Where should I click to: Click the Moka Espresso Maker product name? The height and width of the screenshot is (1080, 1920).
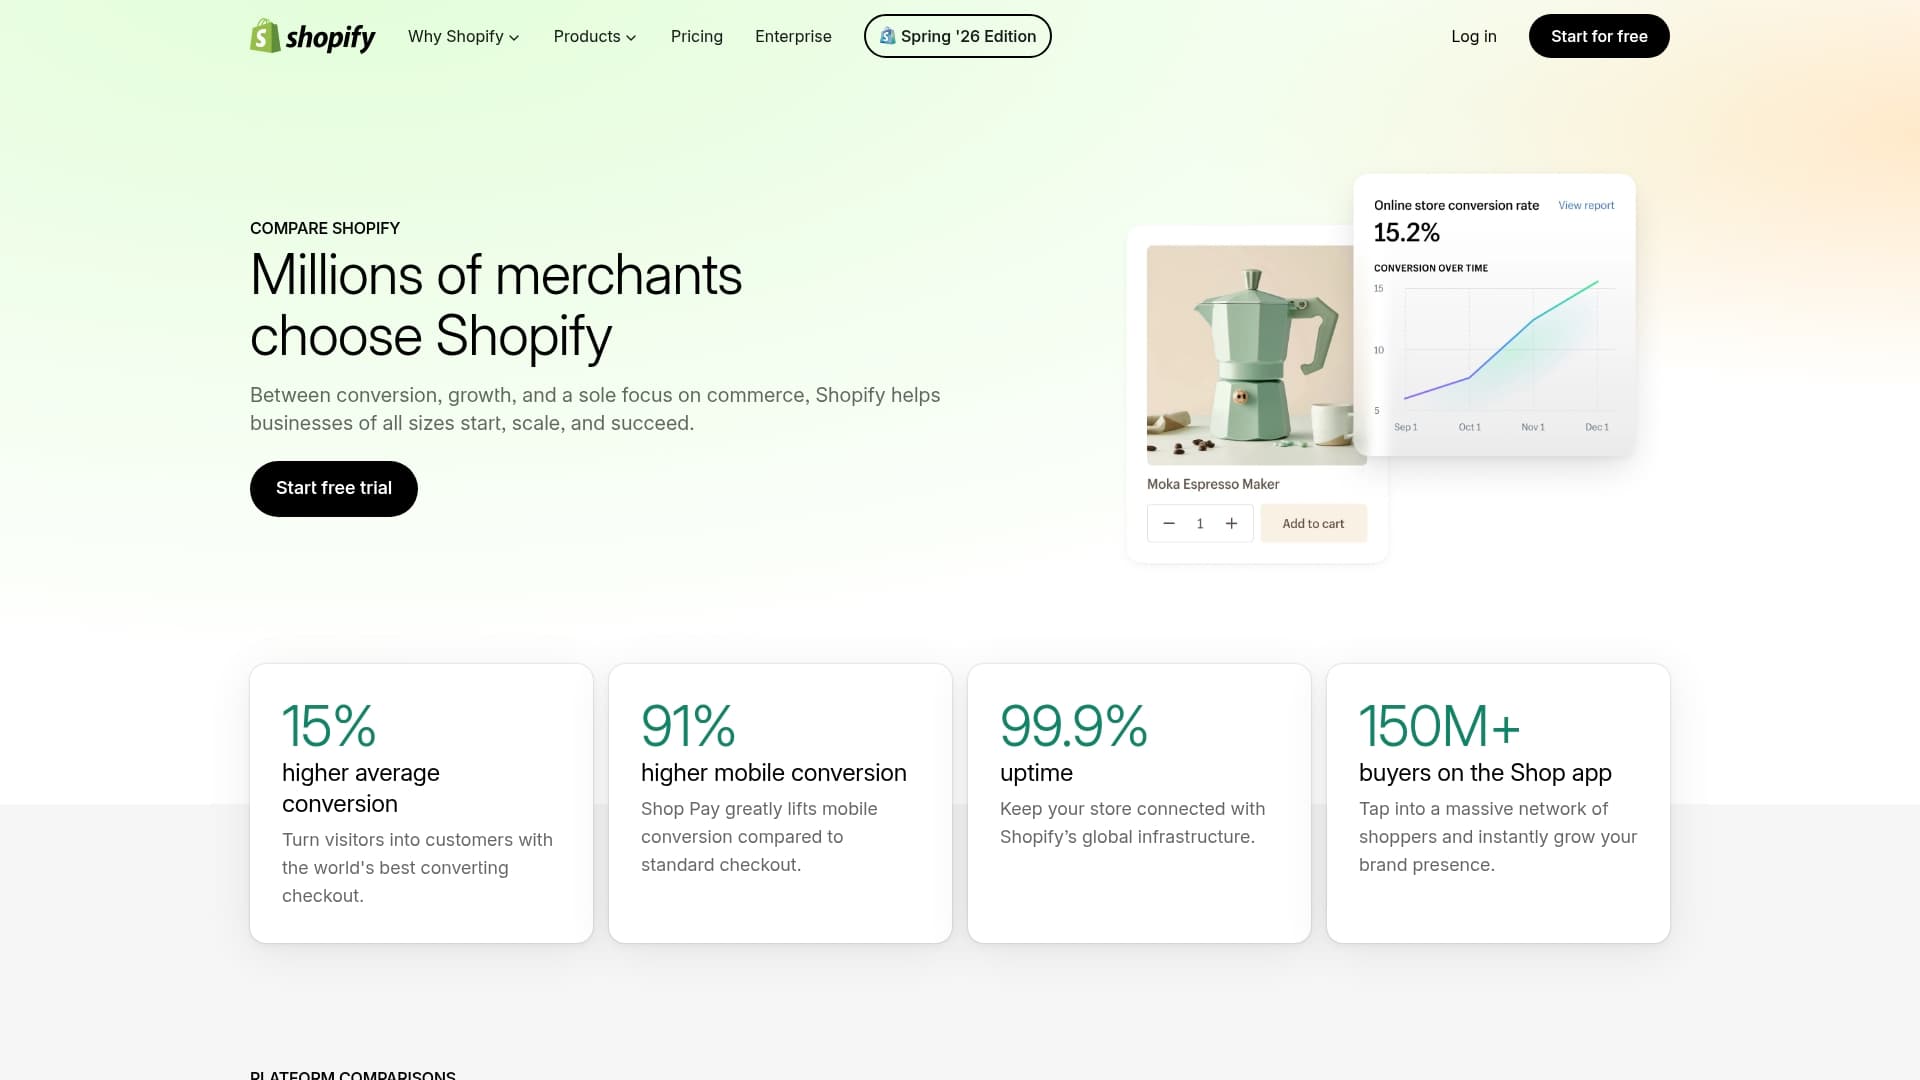(x=1213, y=484)
